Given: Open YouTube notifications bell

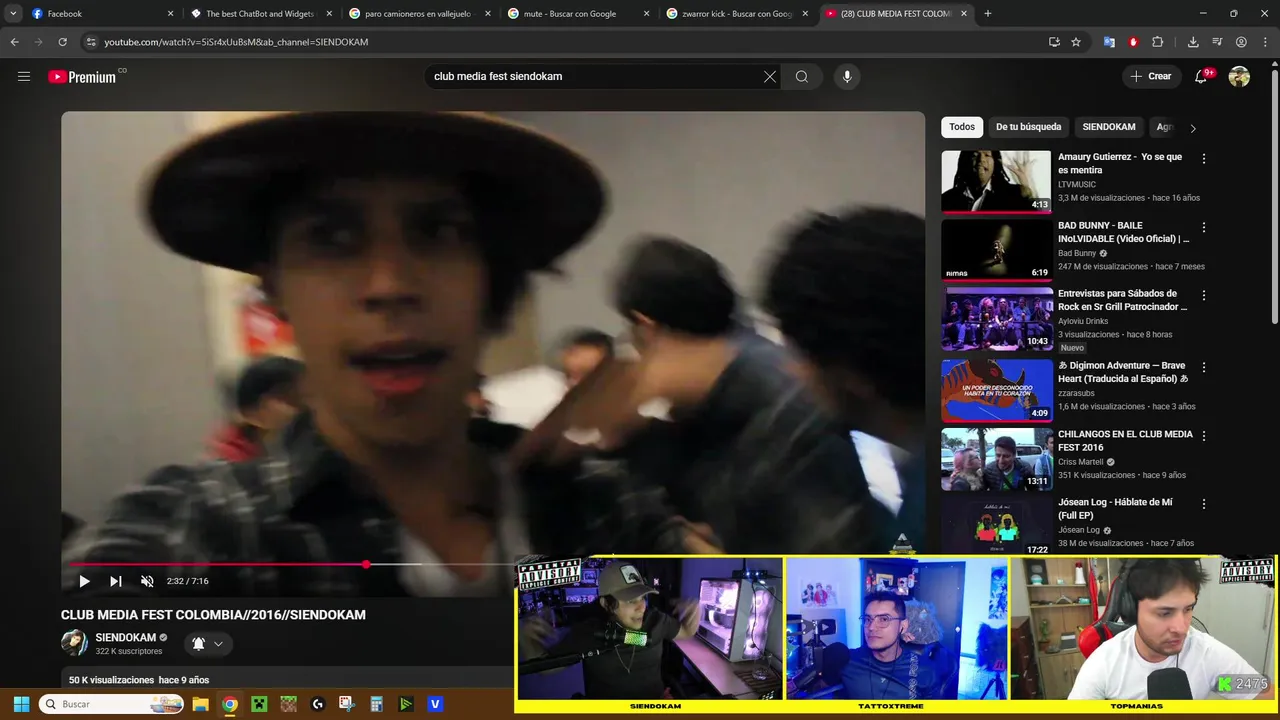Looking at the screenshot, I should tap(1202, 76).
